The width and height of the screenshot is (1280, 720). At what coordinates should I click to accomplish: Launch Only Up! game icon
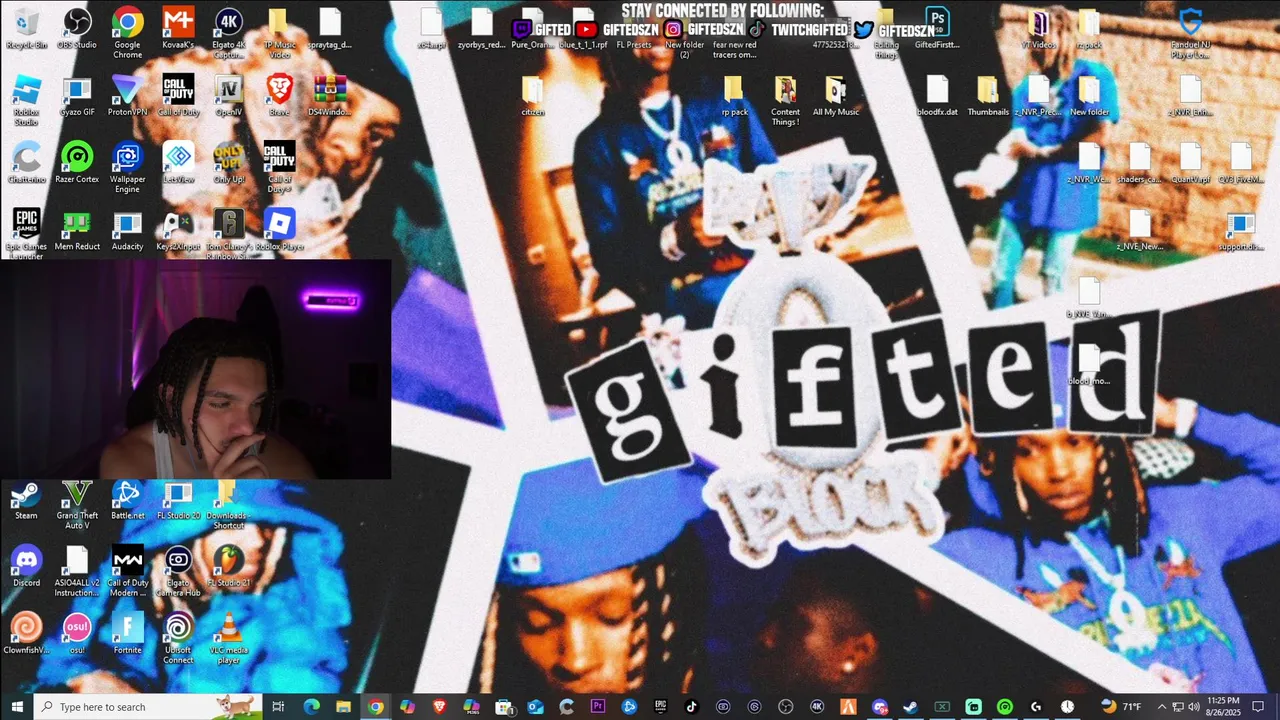[229, 163]
